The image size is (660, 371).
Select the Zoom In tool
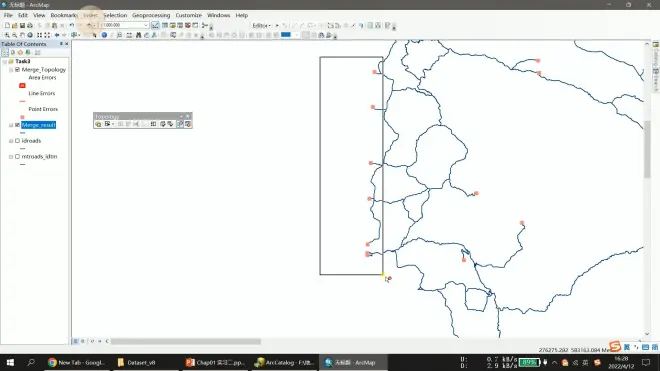[x=7, y=35]
